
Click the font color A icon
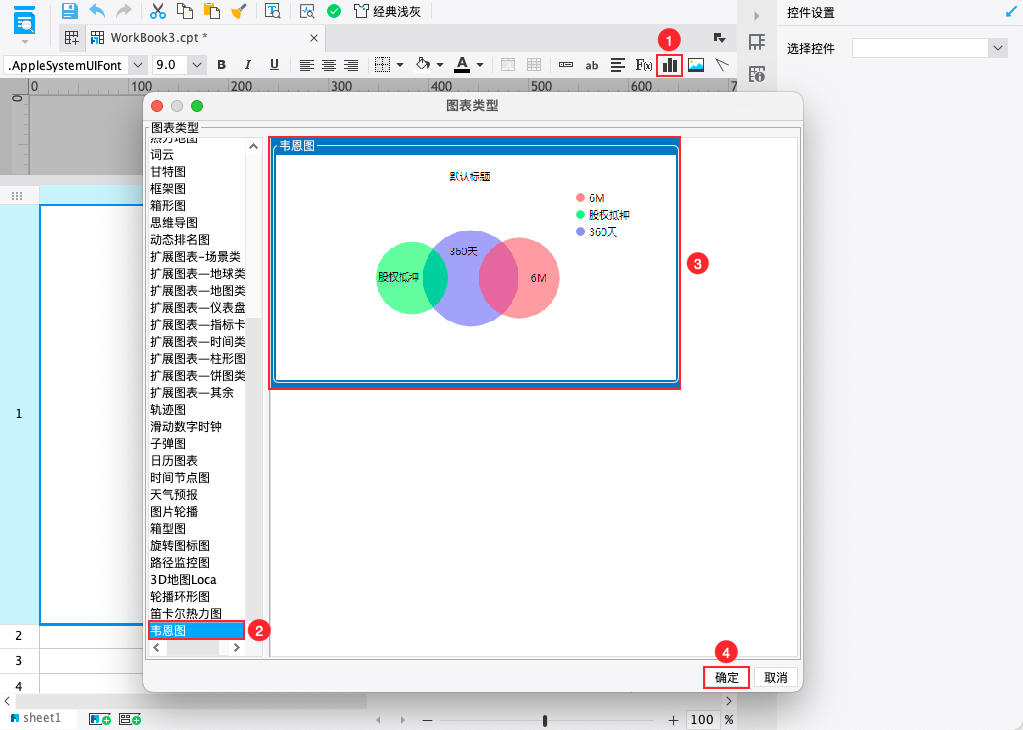click(462, 65)
